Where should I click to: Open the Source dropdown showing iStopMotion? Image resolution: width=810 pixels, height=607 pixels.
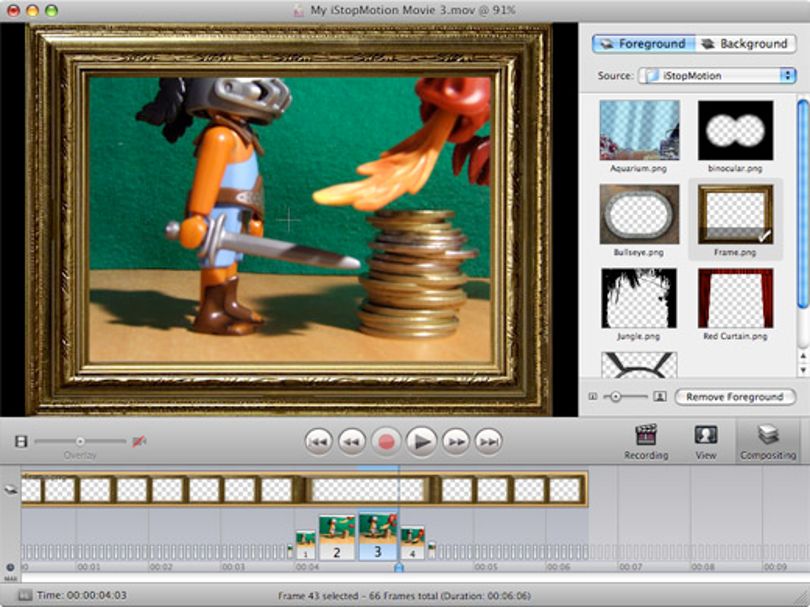pyautogui.click(x=717, y=75)
